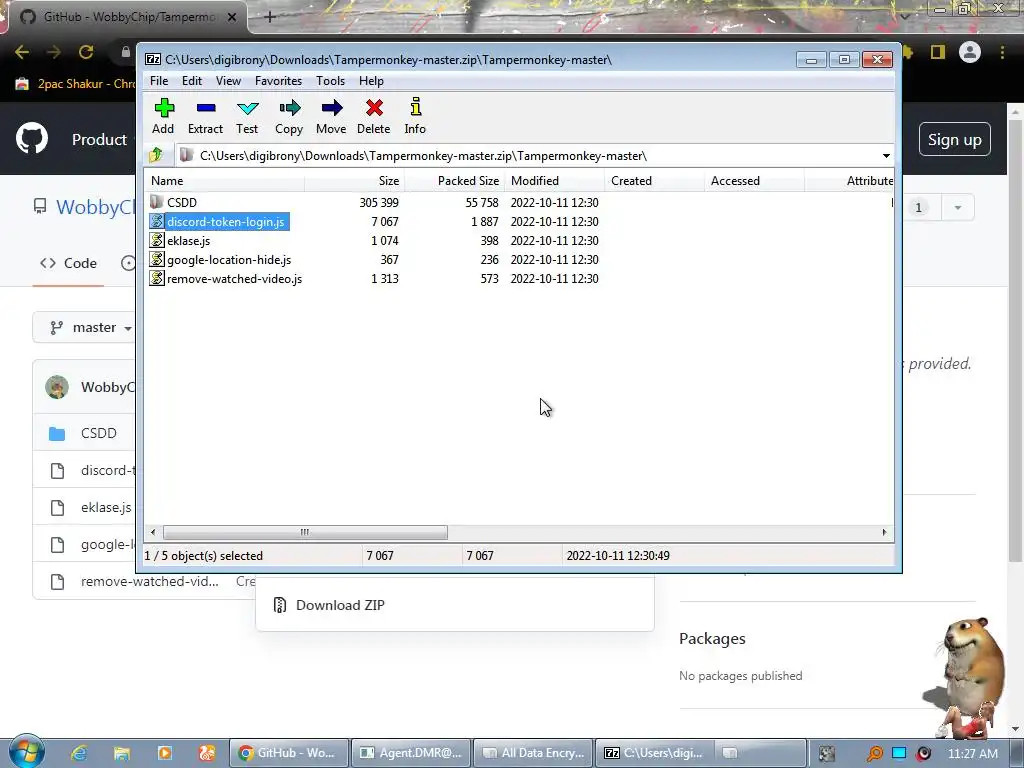This screenshot has width=1024, height=768.
Task: Reload the page in Chrome
Action: pos(86,52)
